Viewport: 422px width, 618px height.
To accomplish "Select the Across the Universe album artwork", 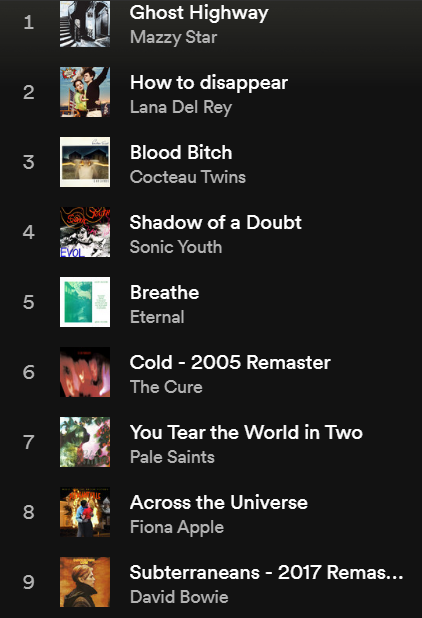I will (85, 512).
